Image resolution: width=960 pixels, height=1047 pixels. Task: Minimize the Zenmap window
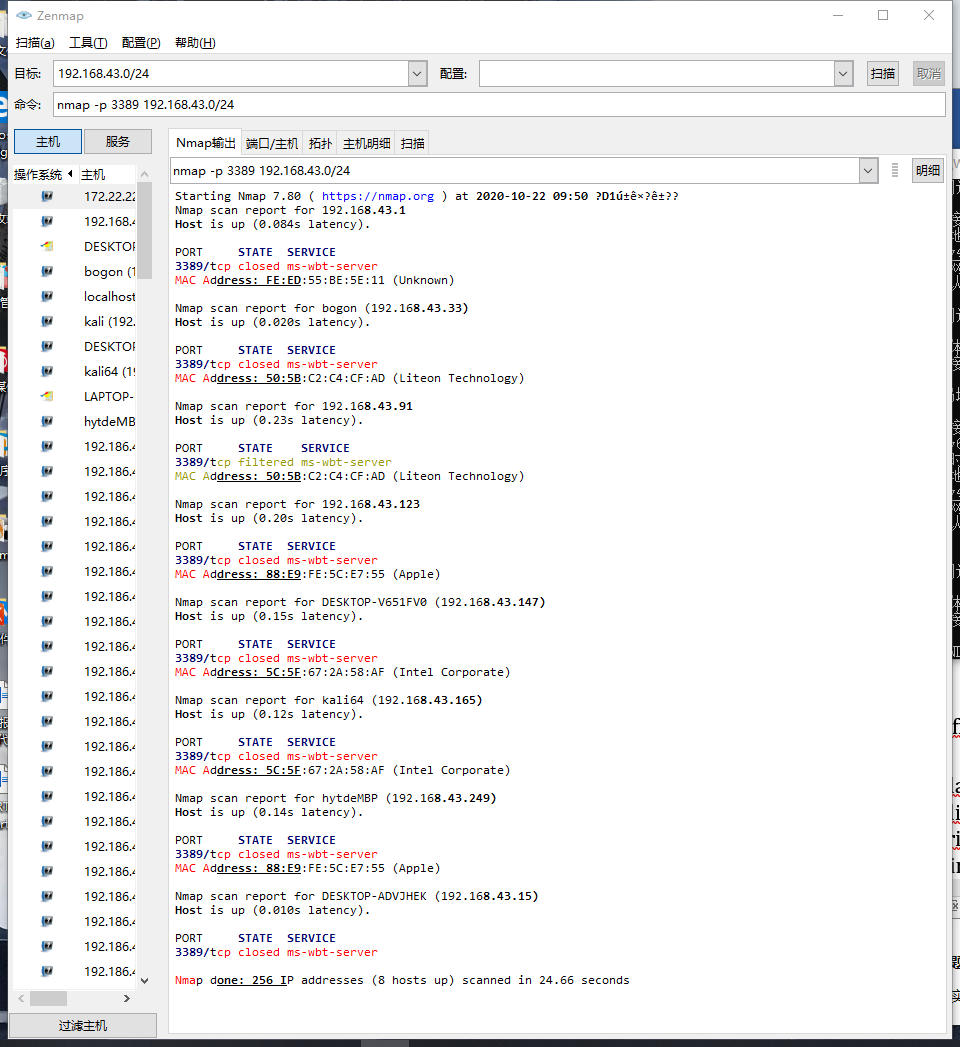tap(838, 15)
